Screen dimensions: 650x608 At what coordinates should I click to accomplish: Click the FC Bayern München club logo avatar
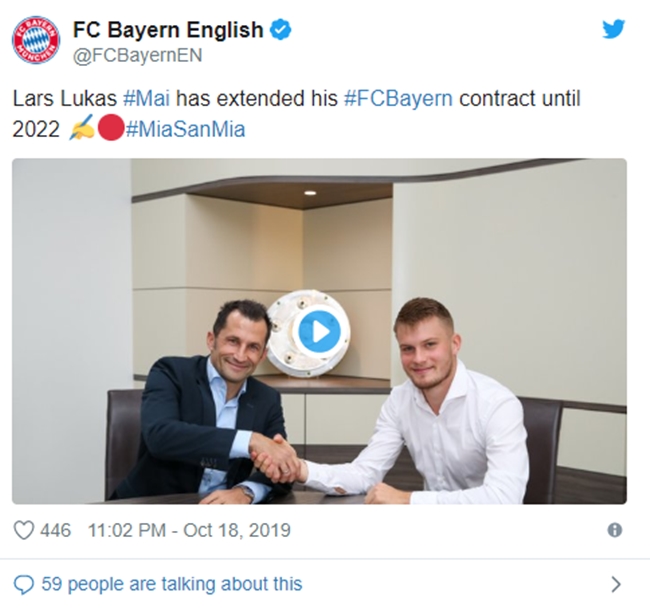[36, 40]
